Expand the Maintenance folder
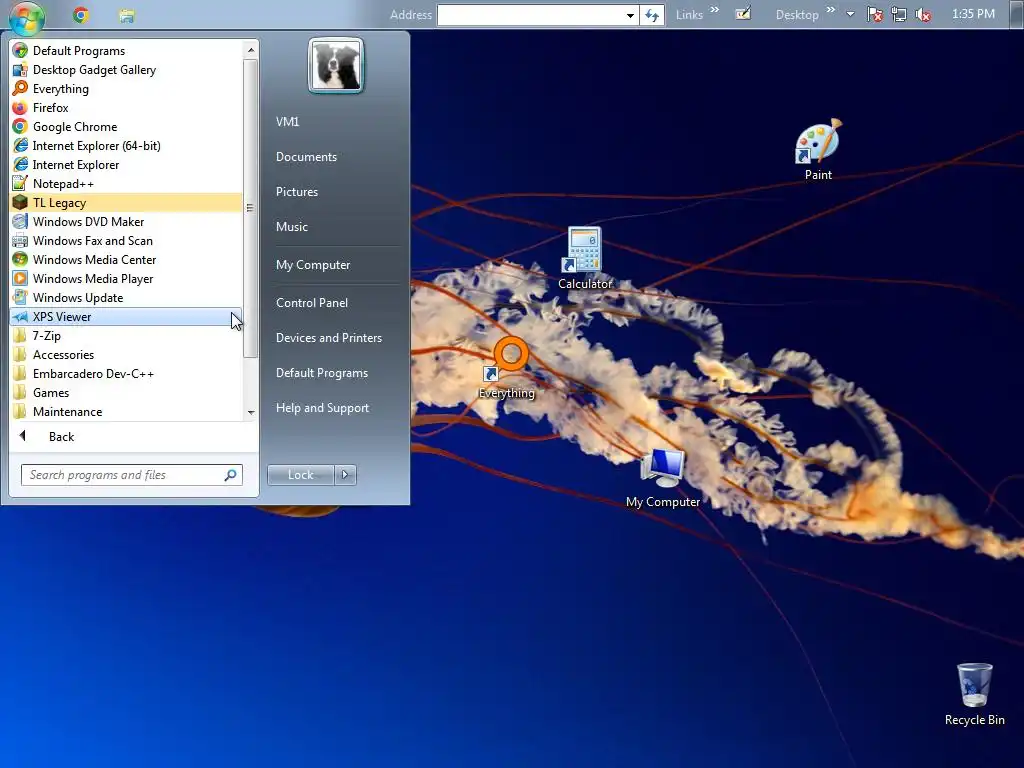 click(126, 411)
